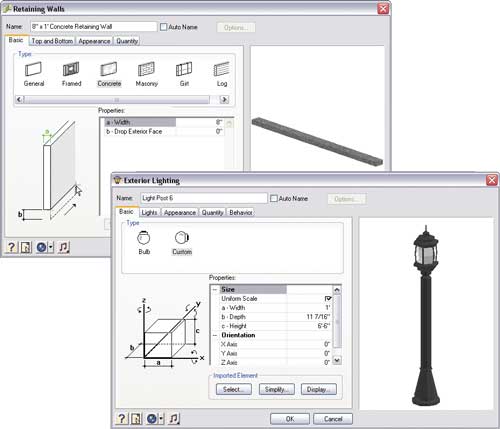Collapse the Orientation property group
The width and height of the screenshot is (500, 429).
[215, 335]
